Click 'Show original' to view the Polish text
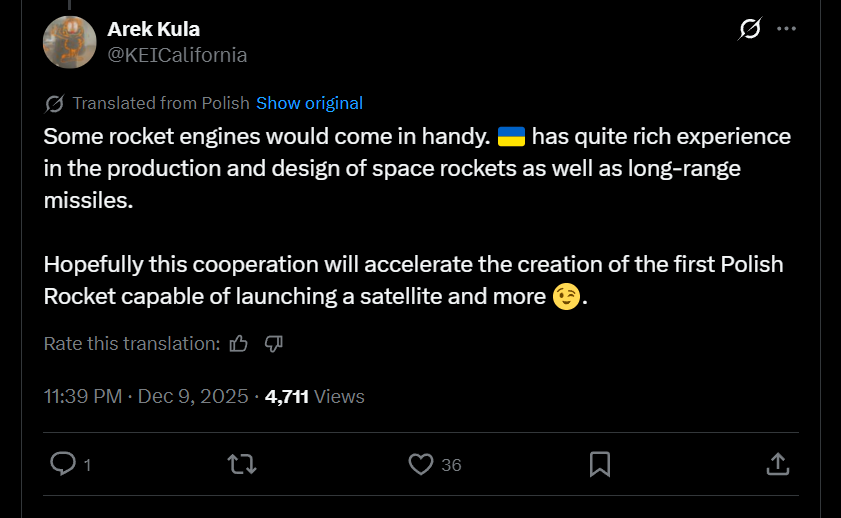This screenshot has height=518, width=841. click(x=309, y=103)
